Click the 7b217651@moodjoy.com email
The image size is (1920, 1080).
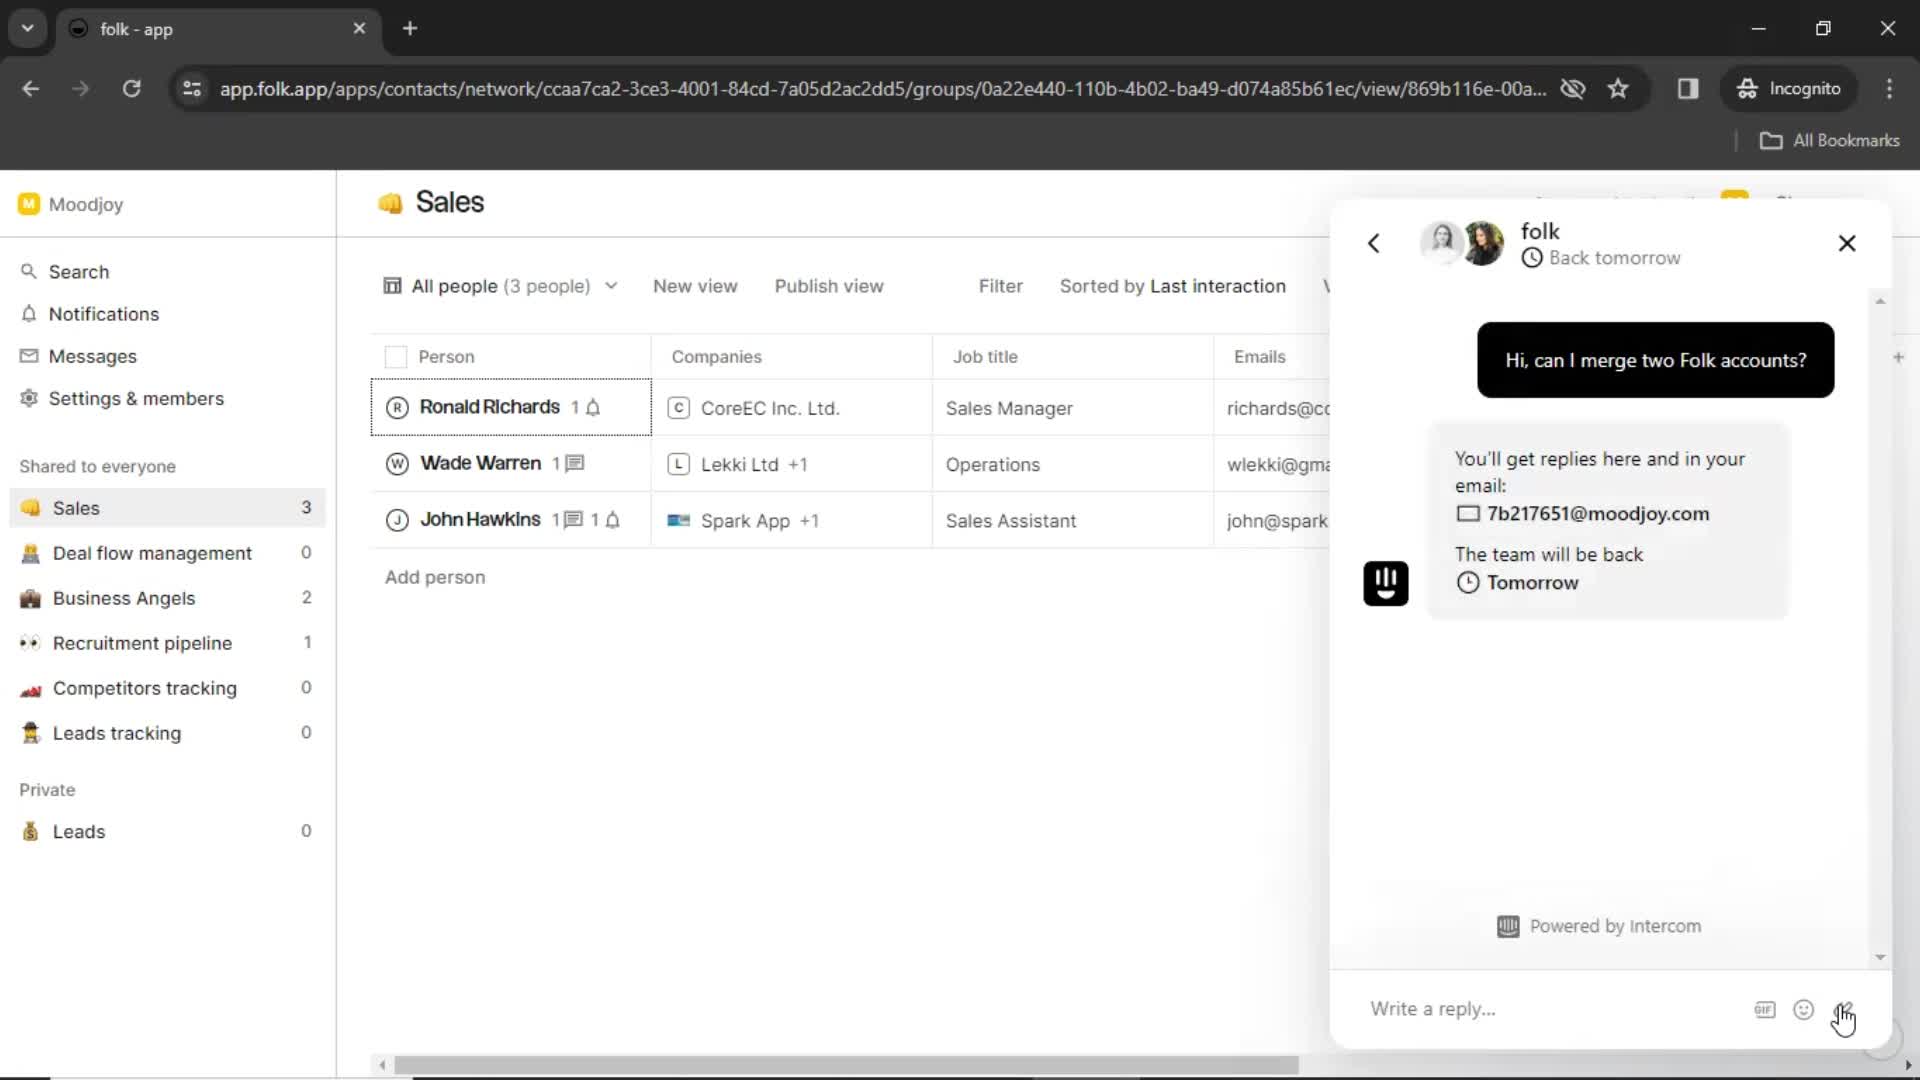tap(1597, 514)
